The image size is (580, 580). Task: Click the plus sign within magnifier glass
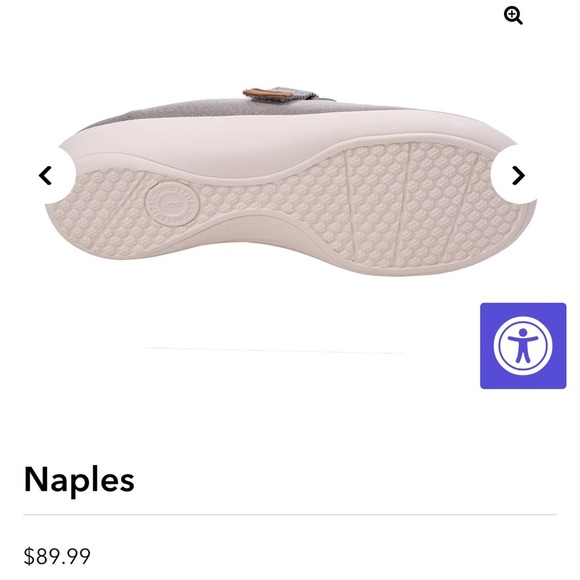point(512,14)
